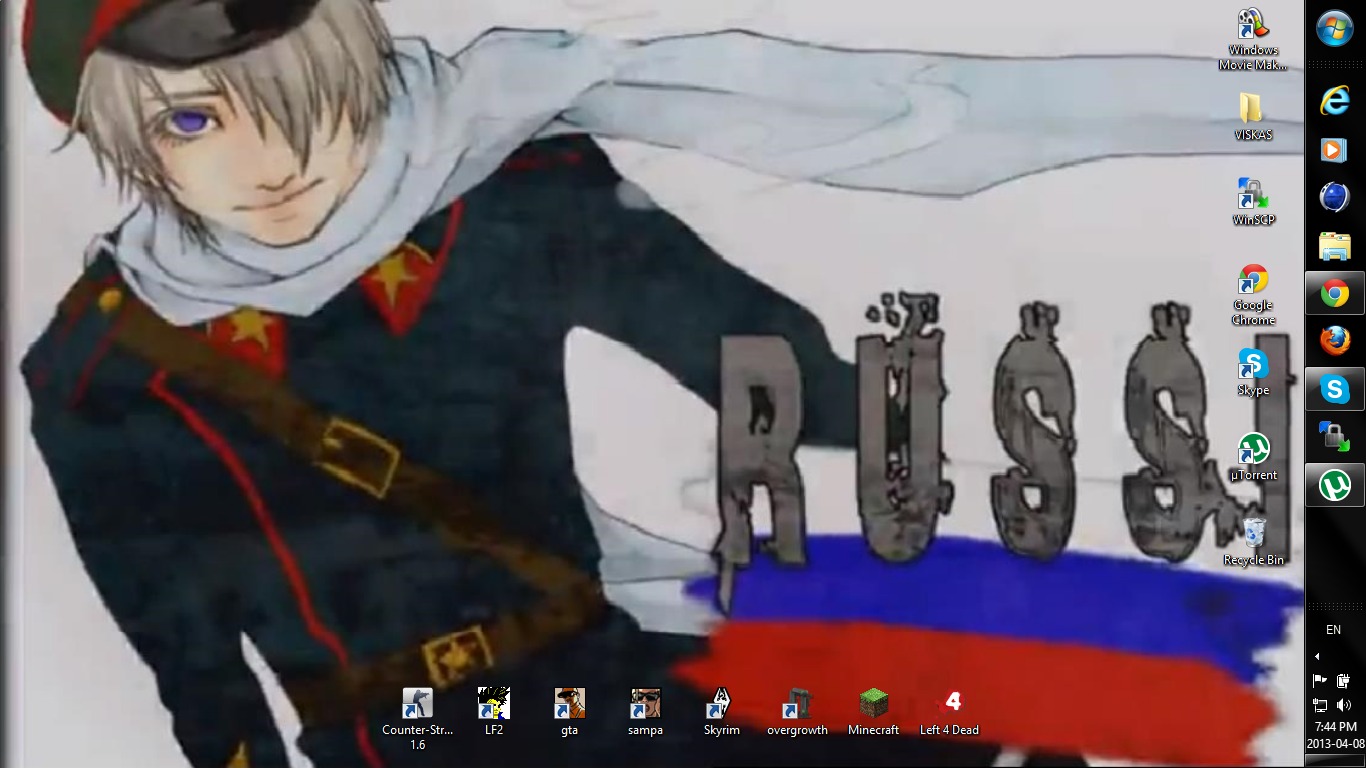Show hidden tray icons arrow
Screen dimensions: 1366x768
point(1317,657)
